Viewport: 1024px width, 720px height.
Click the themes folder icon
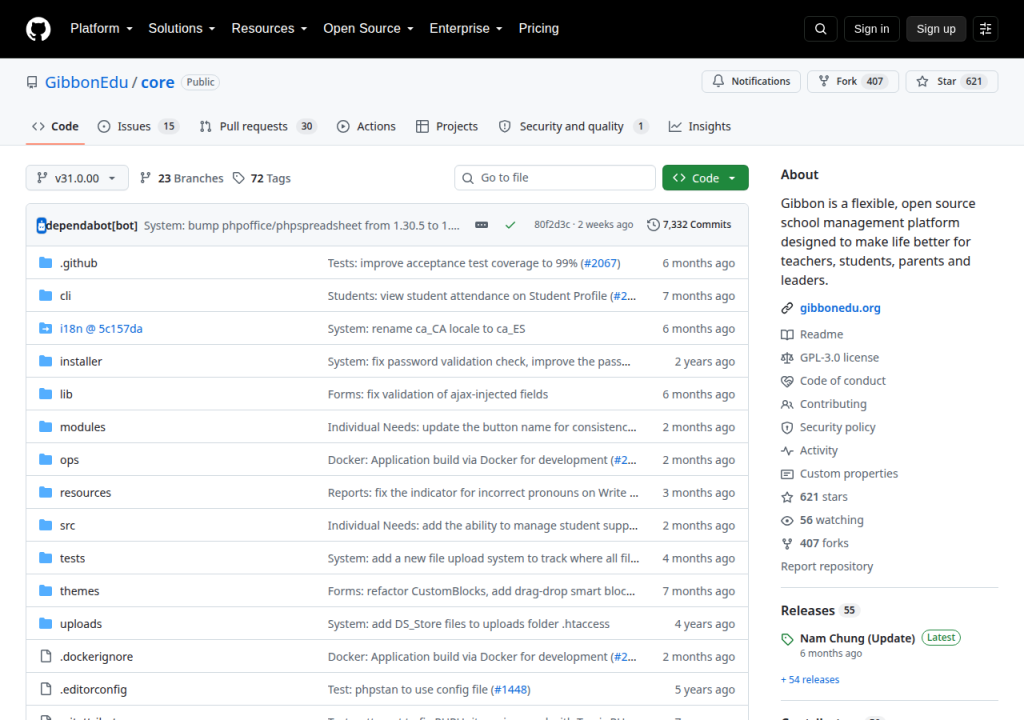click(45, 591)
